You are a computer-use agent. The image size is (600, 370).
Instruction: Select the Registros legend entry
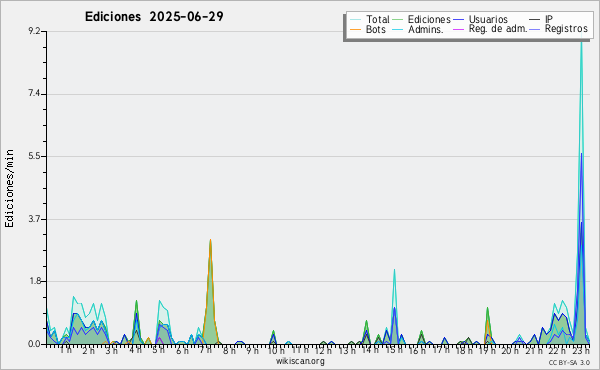tap(566, 29)
